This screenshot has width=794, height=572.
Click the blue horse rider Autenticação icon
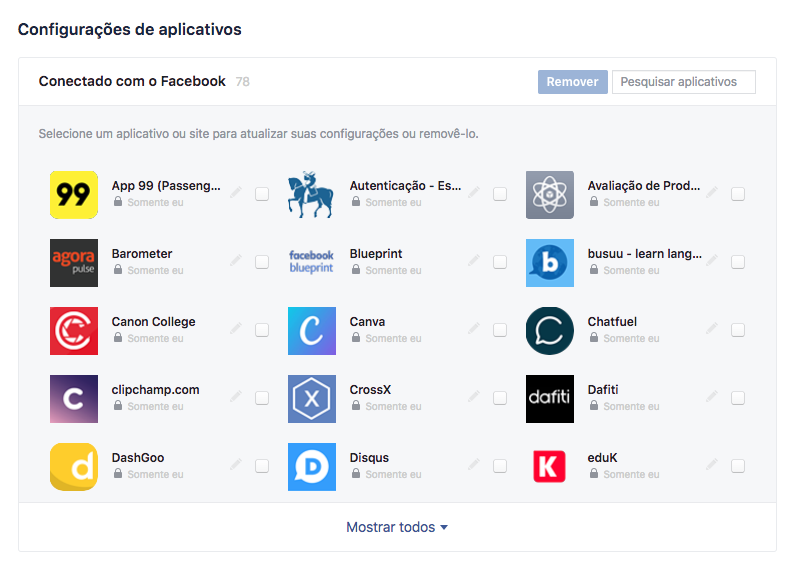[311, 195]
